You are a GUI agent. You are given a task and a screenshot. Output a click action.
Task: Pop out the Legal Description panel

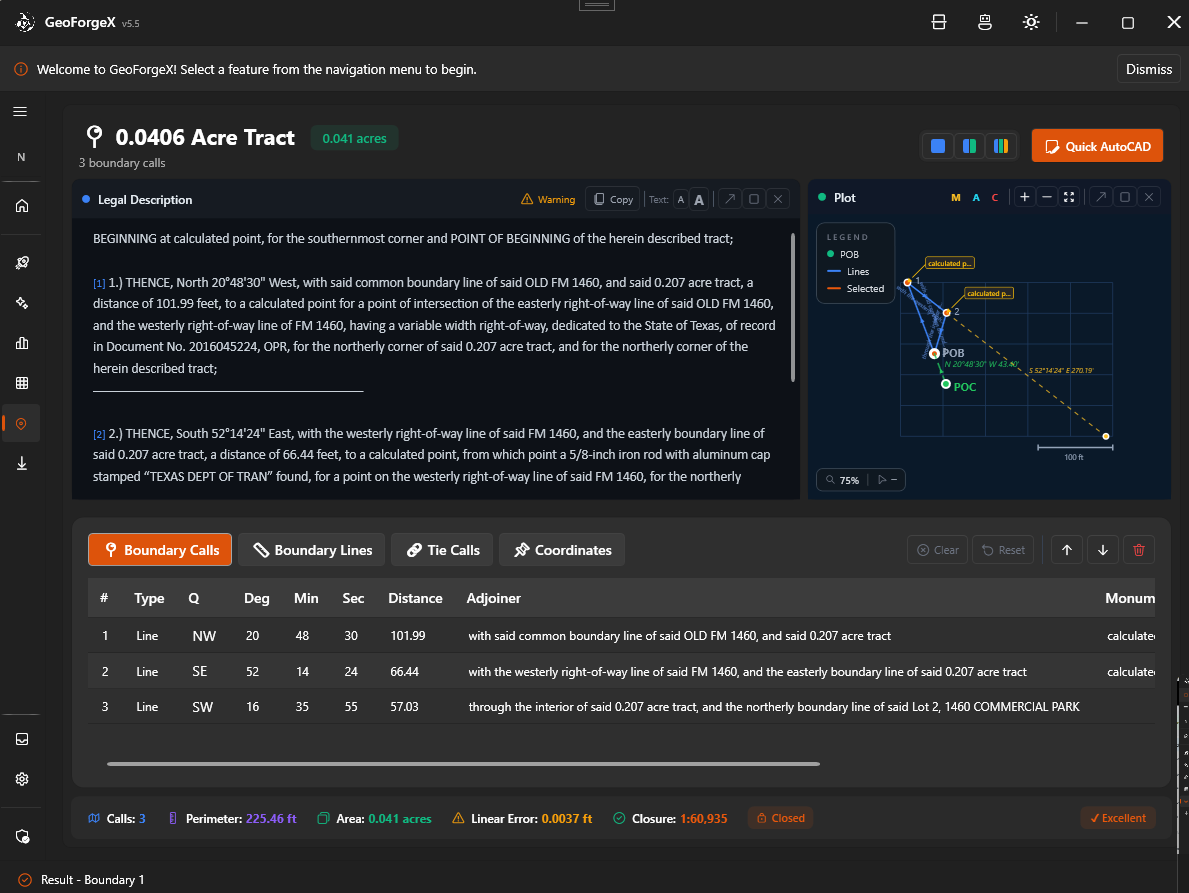click(729, 199)
